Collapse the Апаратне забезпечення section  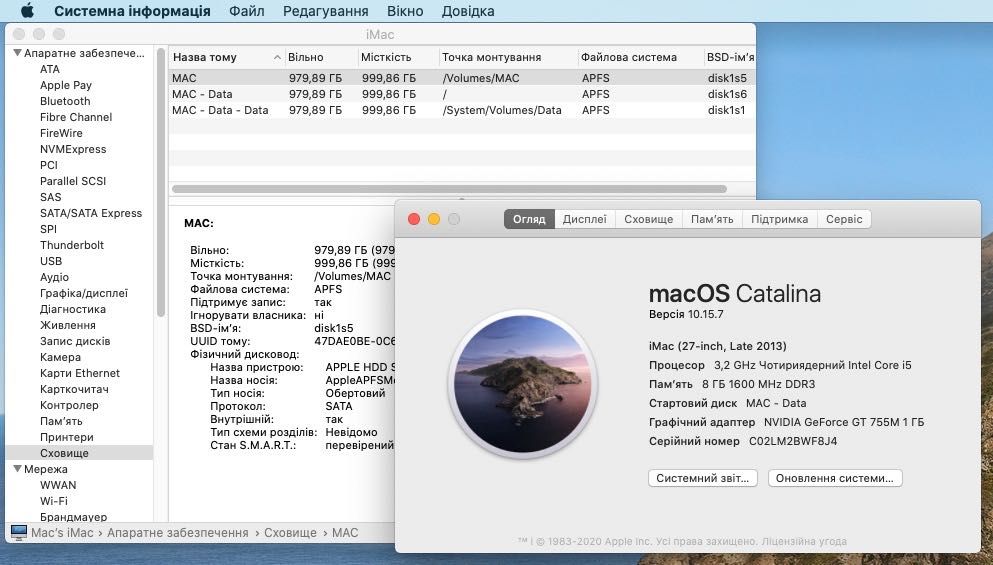click(18, 53)
